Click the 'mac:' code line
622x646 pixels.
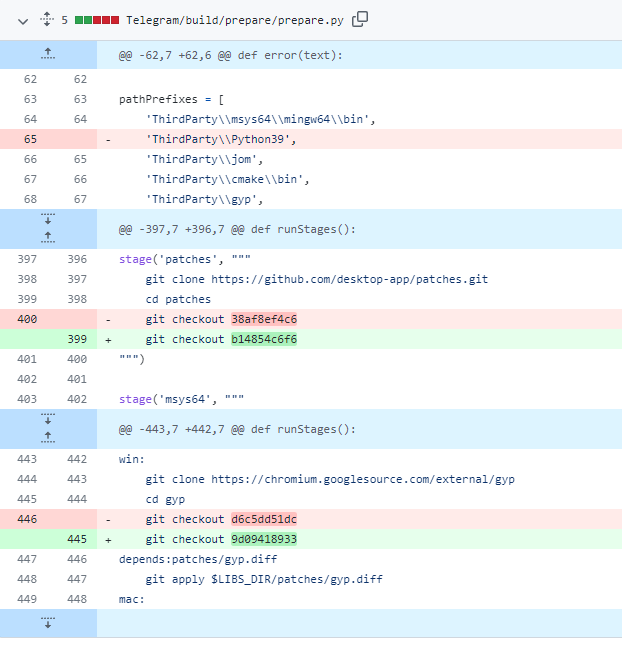pos(132,599)
